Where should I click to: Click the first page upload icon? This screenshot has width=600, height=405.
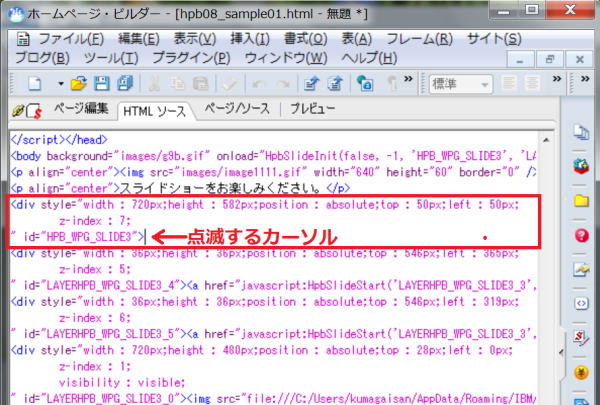pos(311,83)
